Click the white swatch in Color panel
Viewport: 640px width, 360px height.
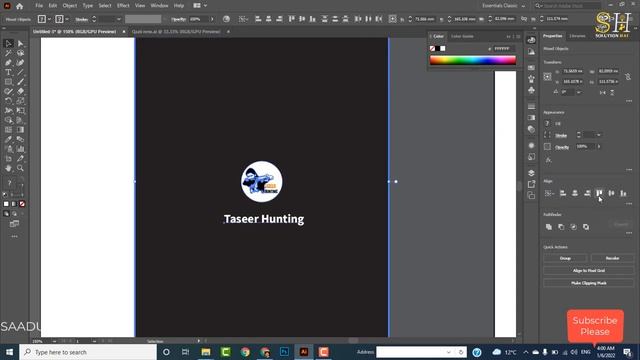click(x=443, y=49)
